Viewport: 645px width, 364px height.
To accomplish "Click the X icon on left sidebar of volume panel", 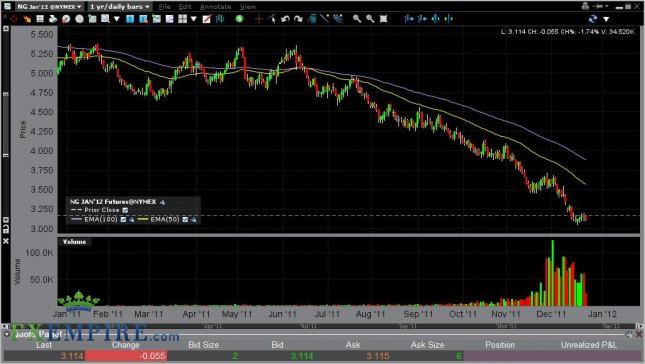I will pyautogui.click(x=6, y=241).
